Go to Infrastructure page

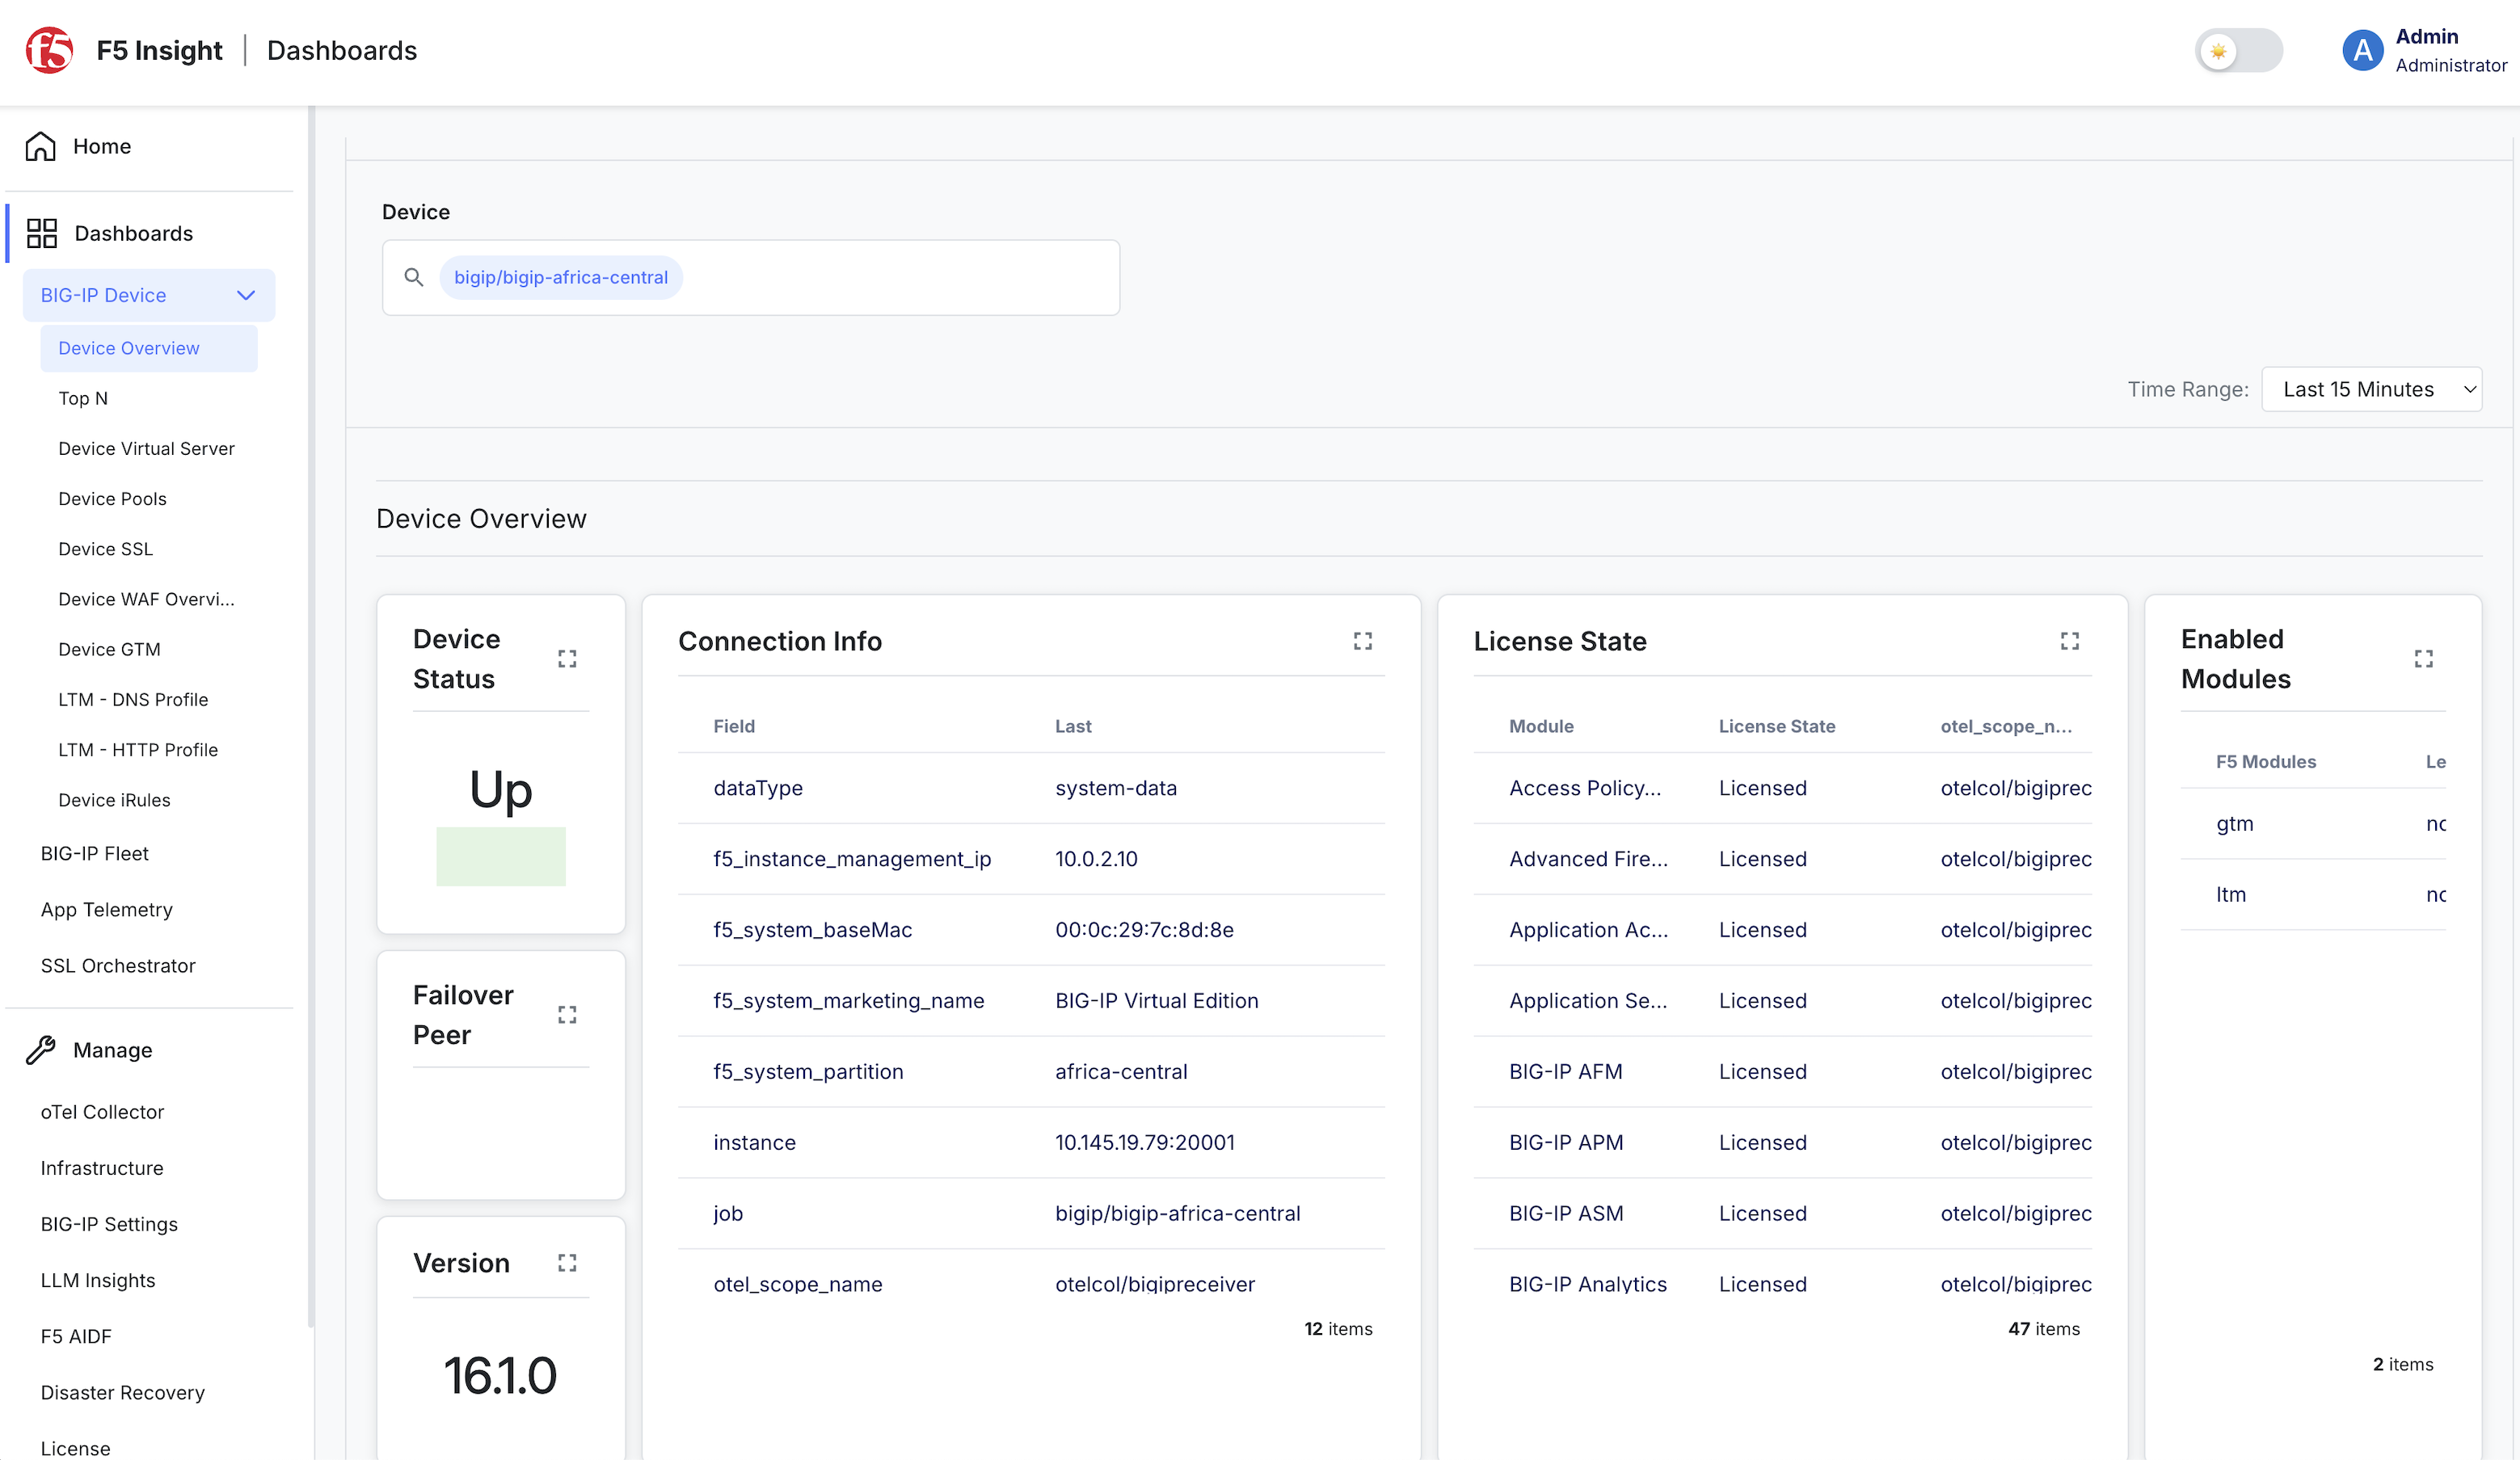tap(101, 1168)
